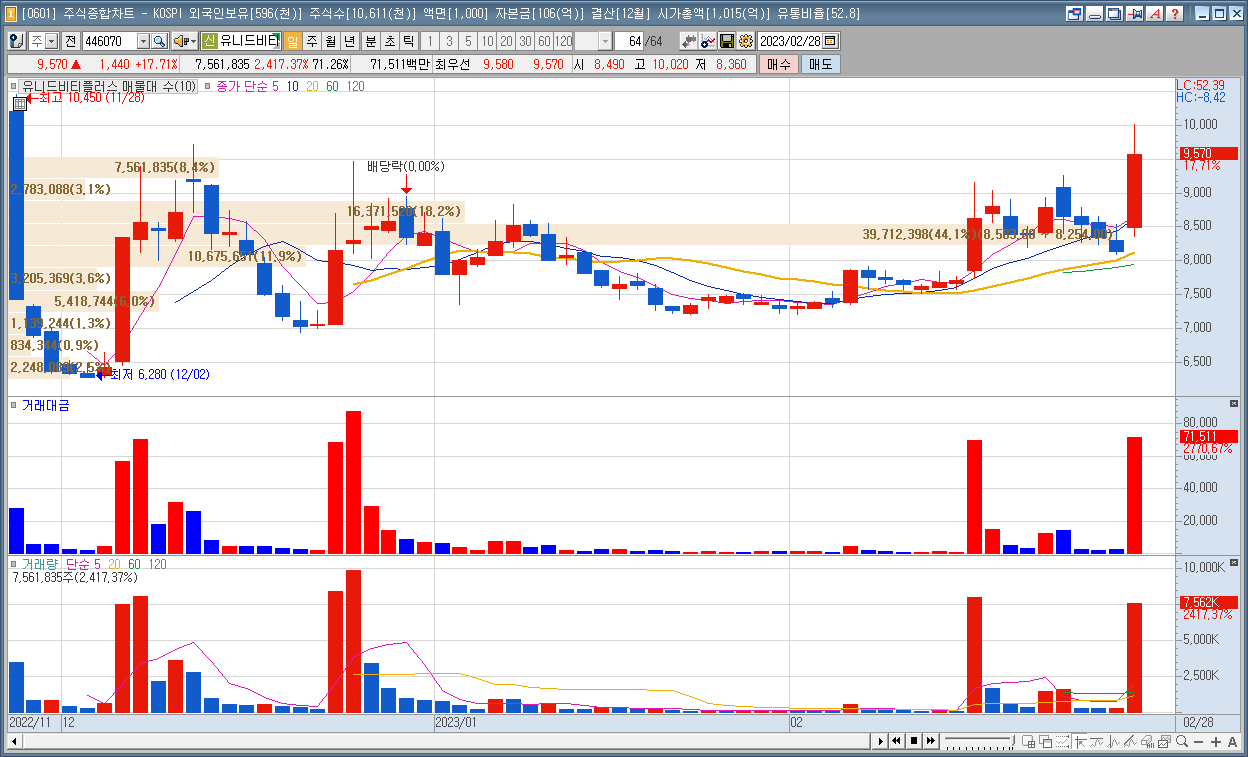Screen dimensions: 1248x757
Task: Choose the 1 interval button
Action: (430, 41)
